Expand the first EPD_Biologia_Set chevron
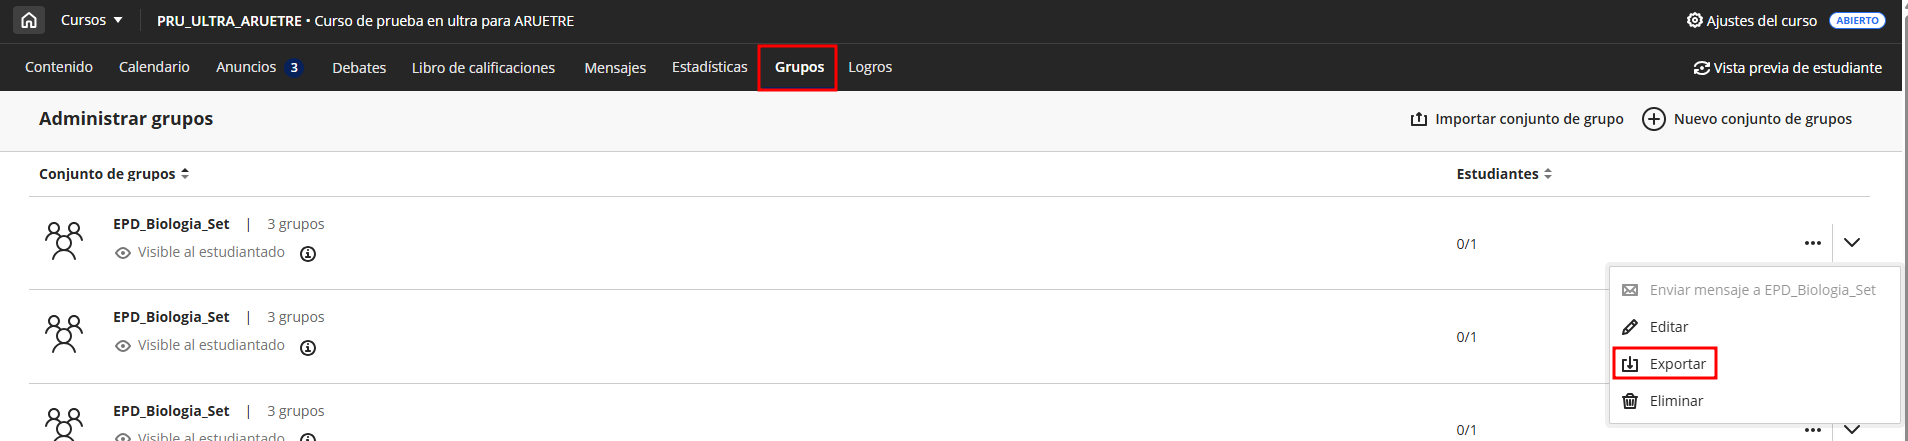The image size is (1908, 441). [1852, 243]
